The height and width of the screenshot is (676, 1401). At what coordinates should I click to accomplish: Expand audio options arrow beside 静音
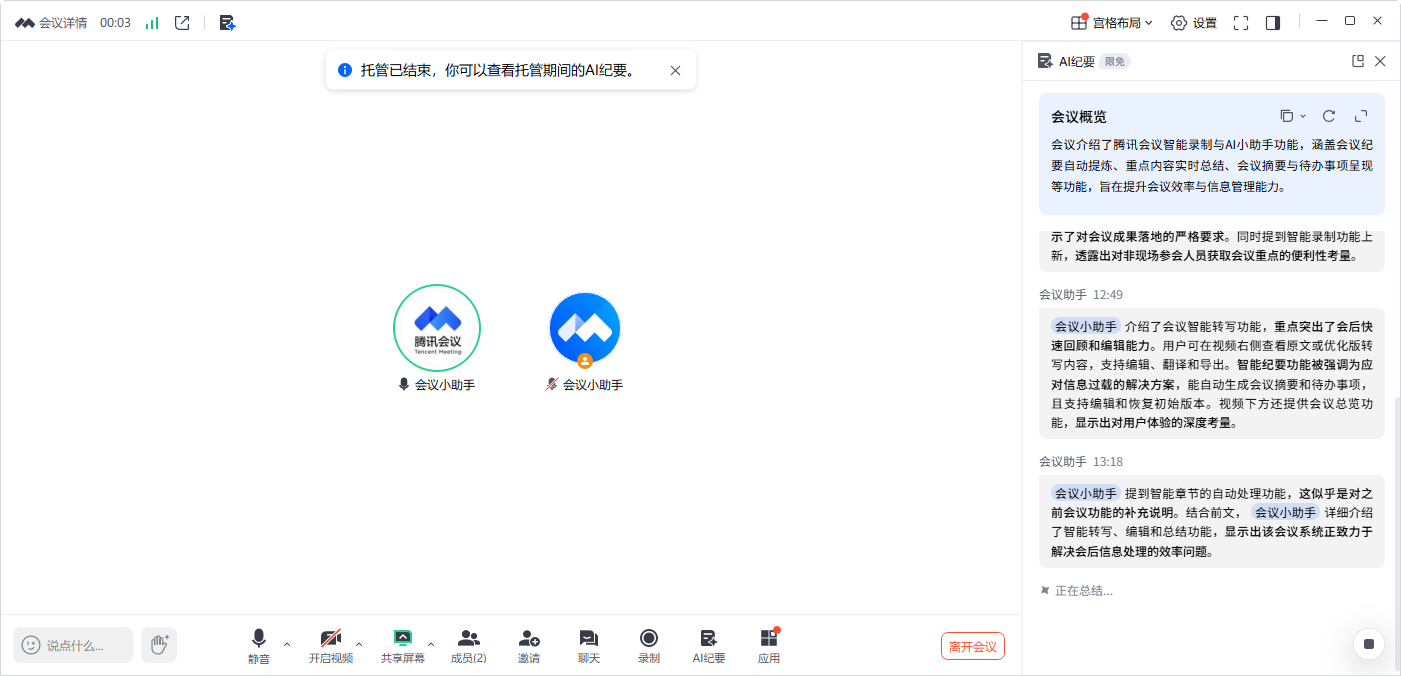tap(287, 644)
